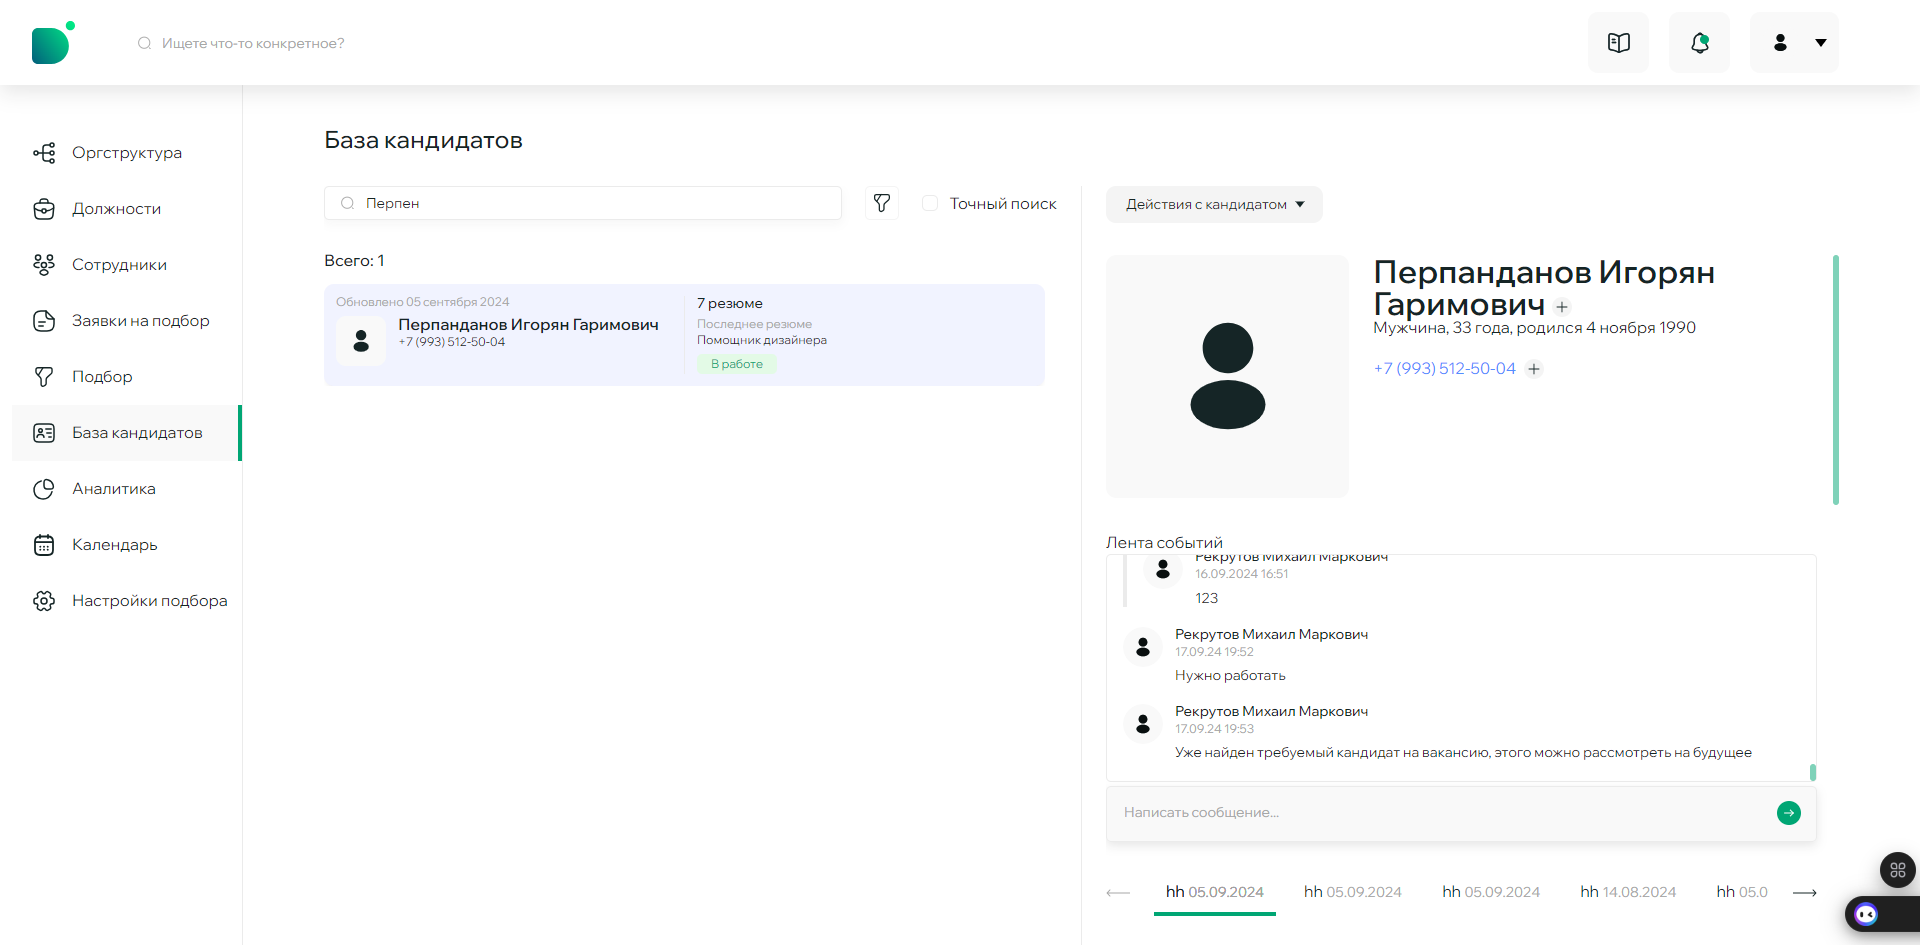
Task: Click avatar of 17.09.24 19:53 comment
Action: click(1143, 724)
